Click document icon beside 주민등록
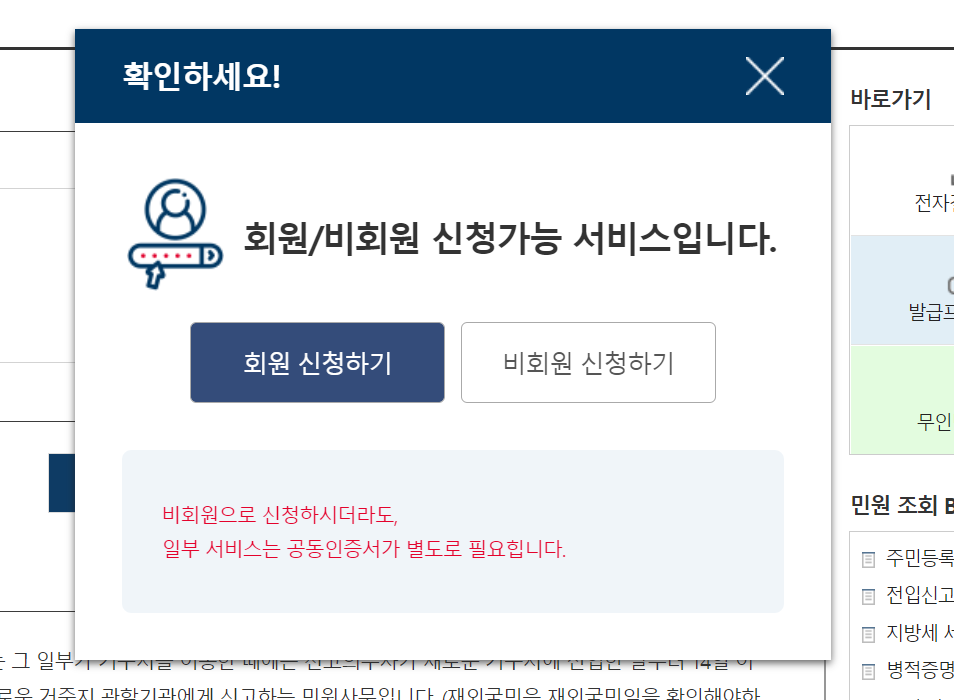This screenshot has width=954, height=700. [x=869, y=560]
